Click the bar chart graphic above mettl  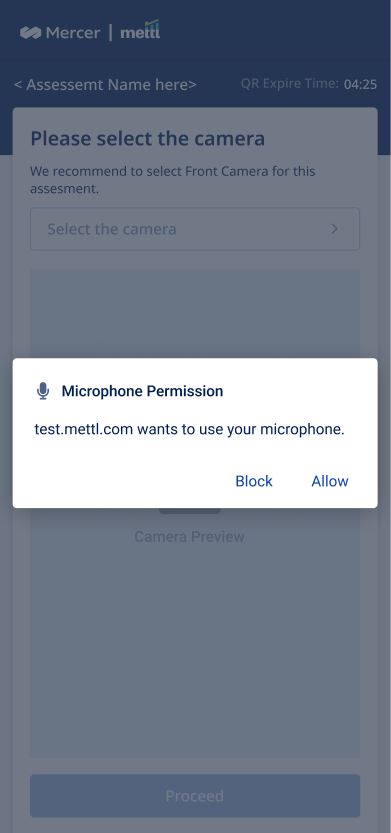[152, 24]
